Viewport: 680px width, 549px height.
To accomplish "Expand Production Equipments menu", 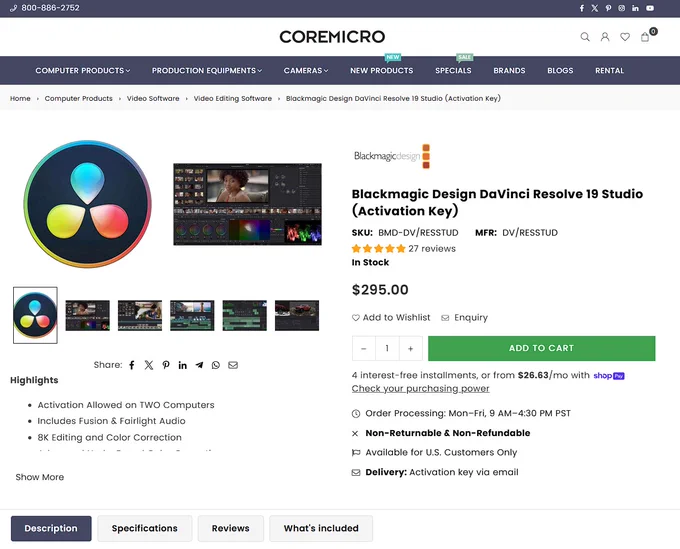I will 207,70.
